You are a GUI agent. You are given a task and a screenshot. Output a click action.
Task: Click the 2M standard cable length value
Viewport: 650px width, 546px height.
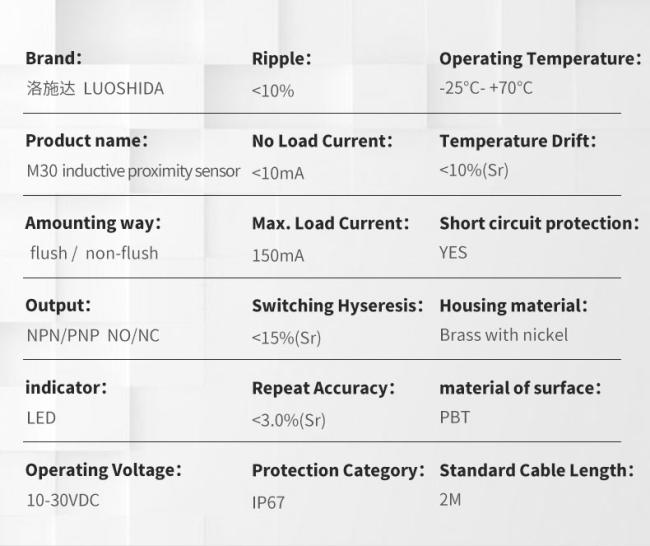450,499
